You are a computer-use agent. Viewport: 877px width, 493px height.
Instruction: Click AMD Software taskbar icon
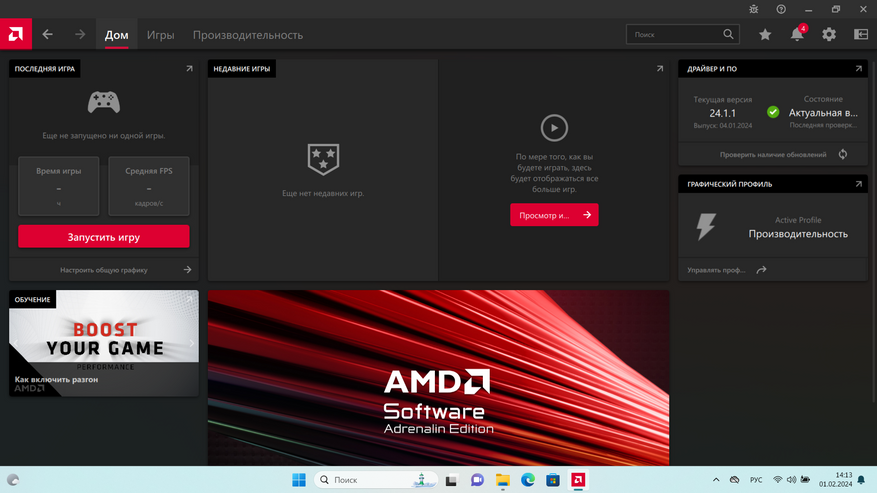578,480
